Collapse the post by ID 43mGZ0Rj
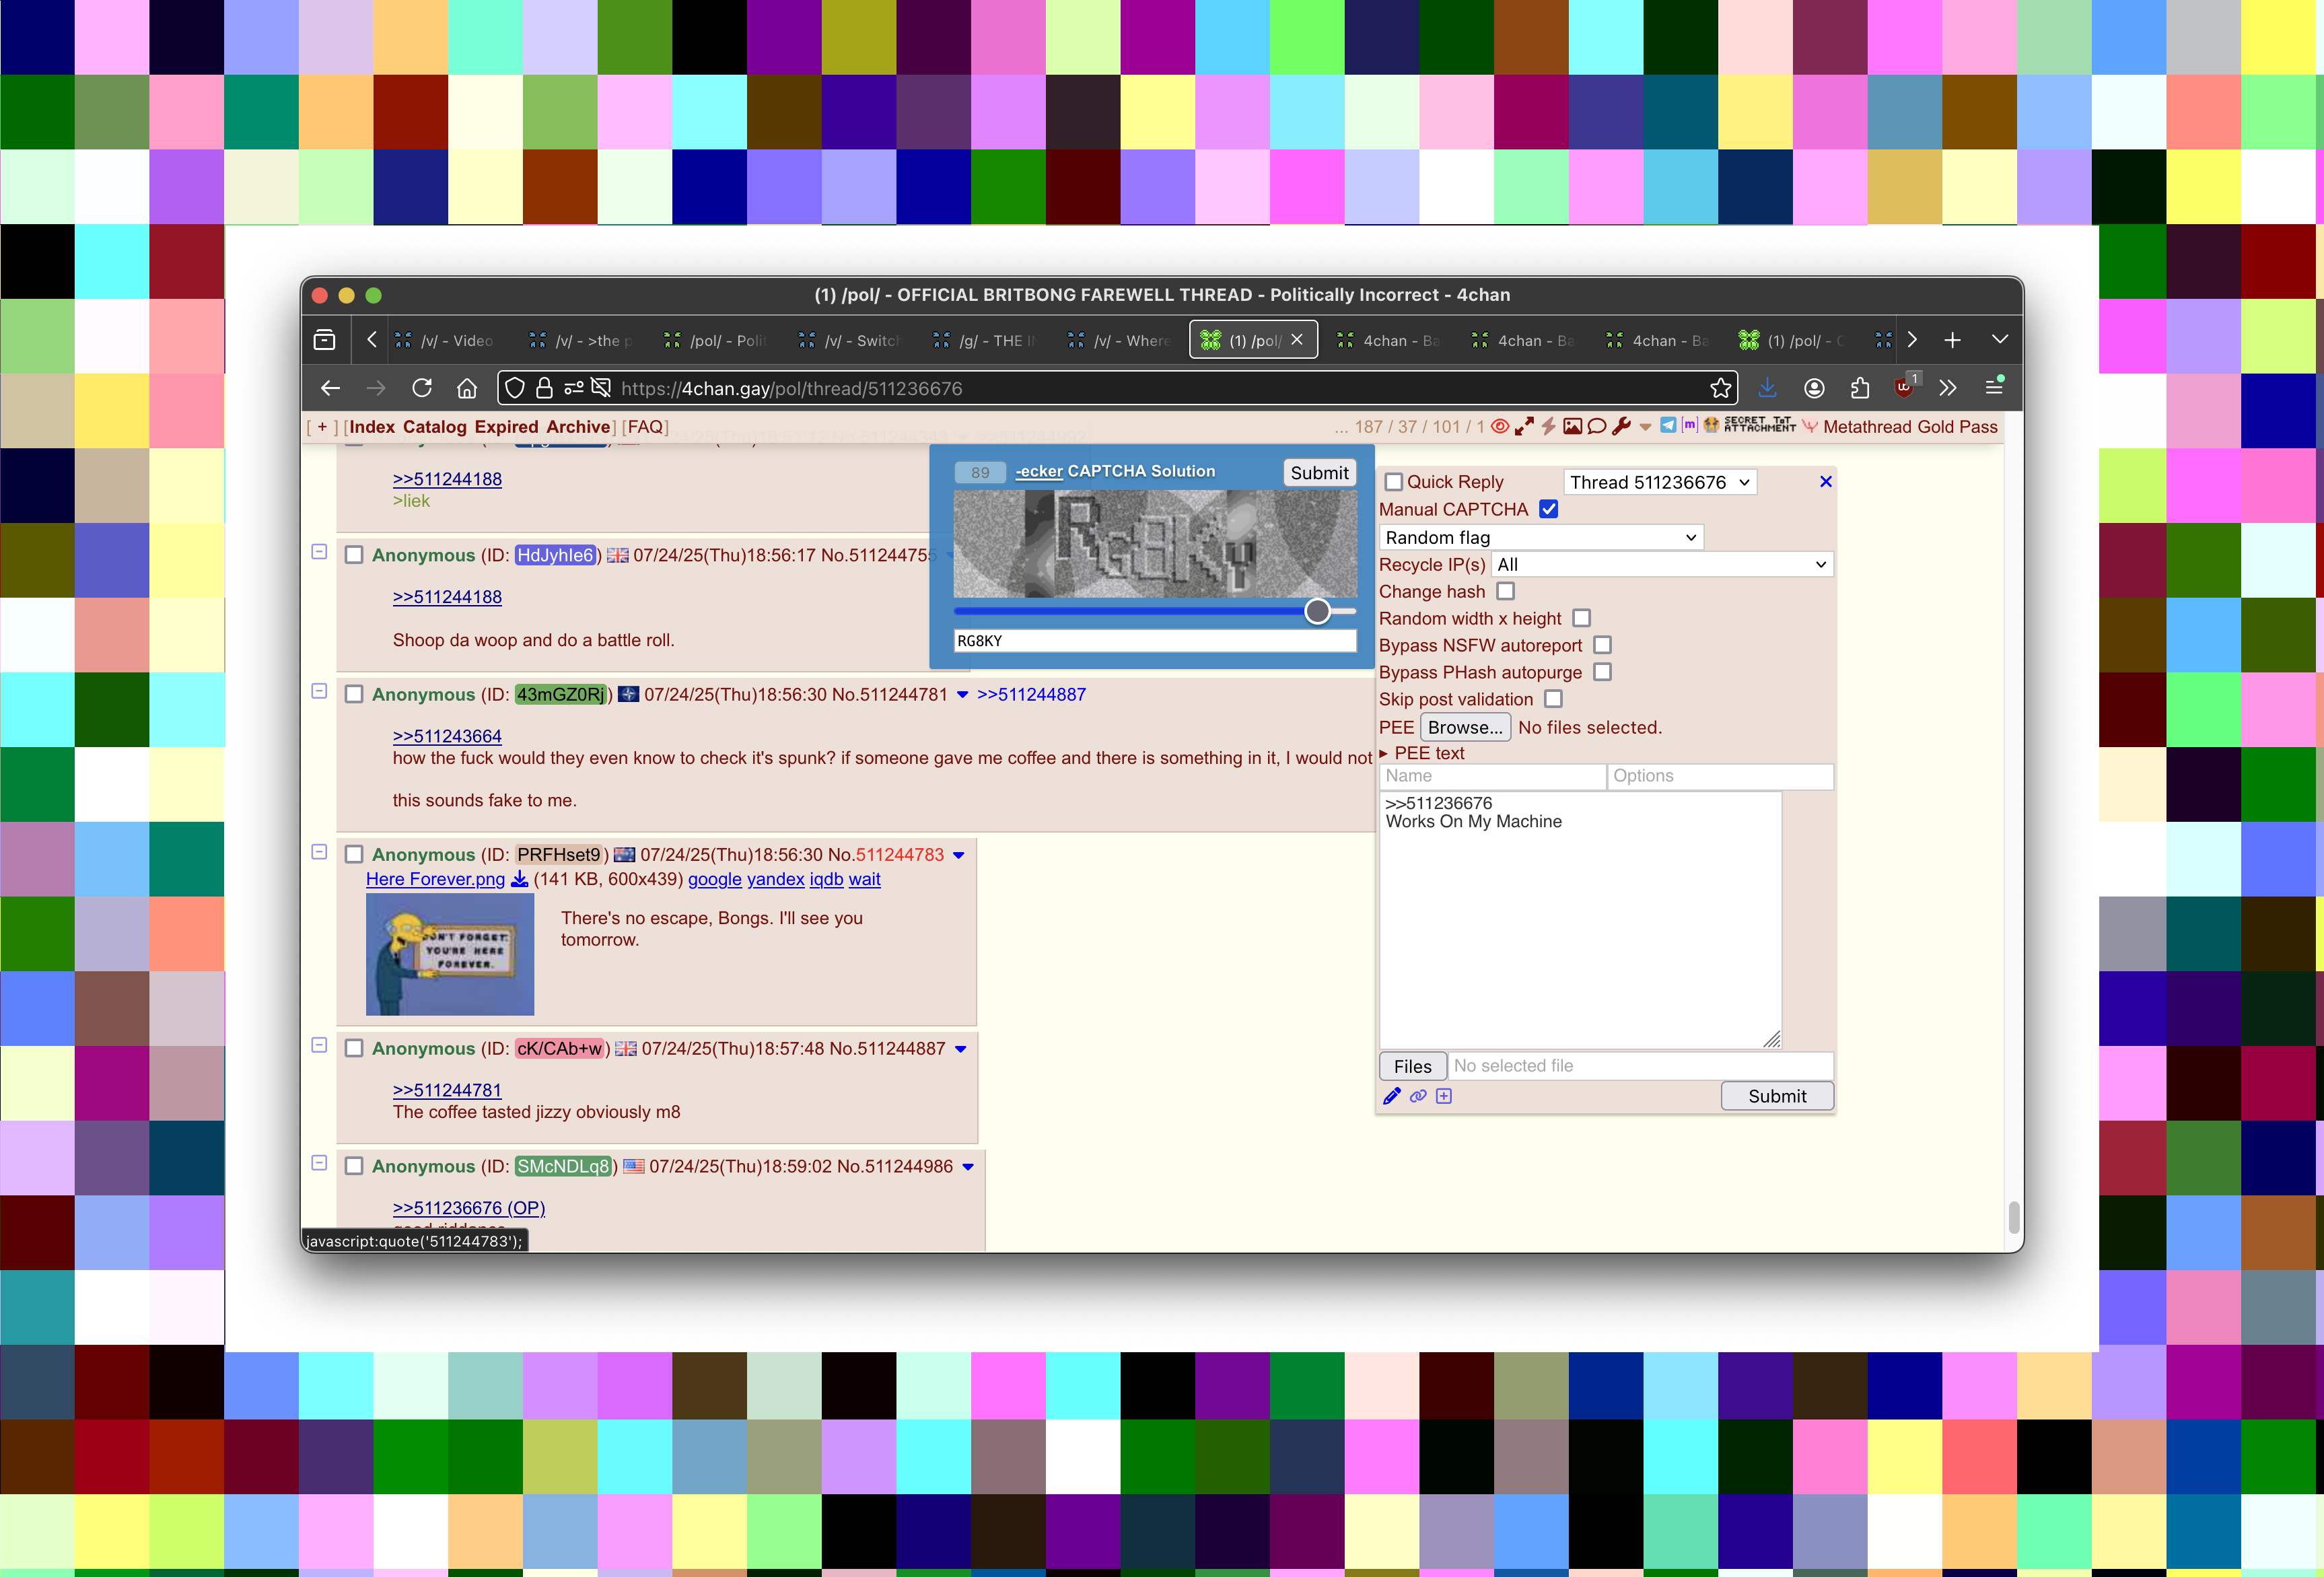Viewport: 2324px width, 1577px height. coord(319,691)
